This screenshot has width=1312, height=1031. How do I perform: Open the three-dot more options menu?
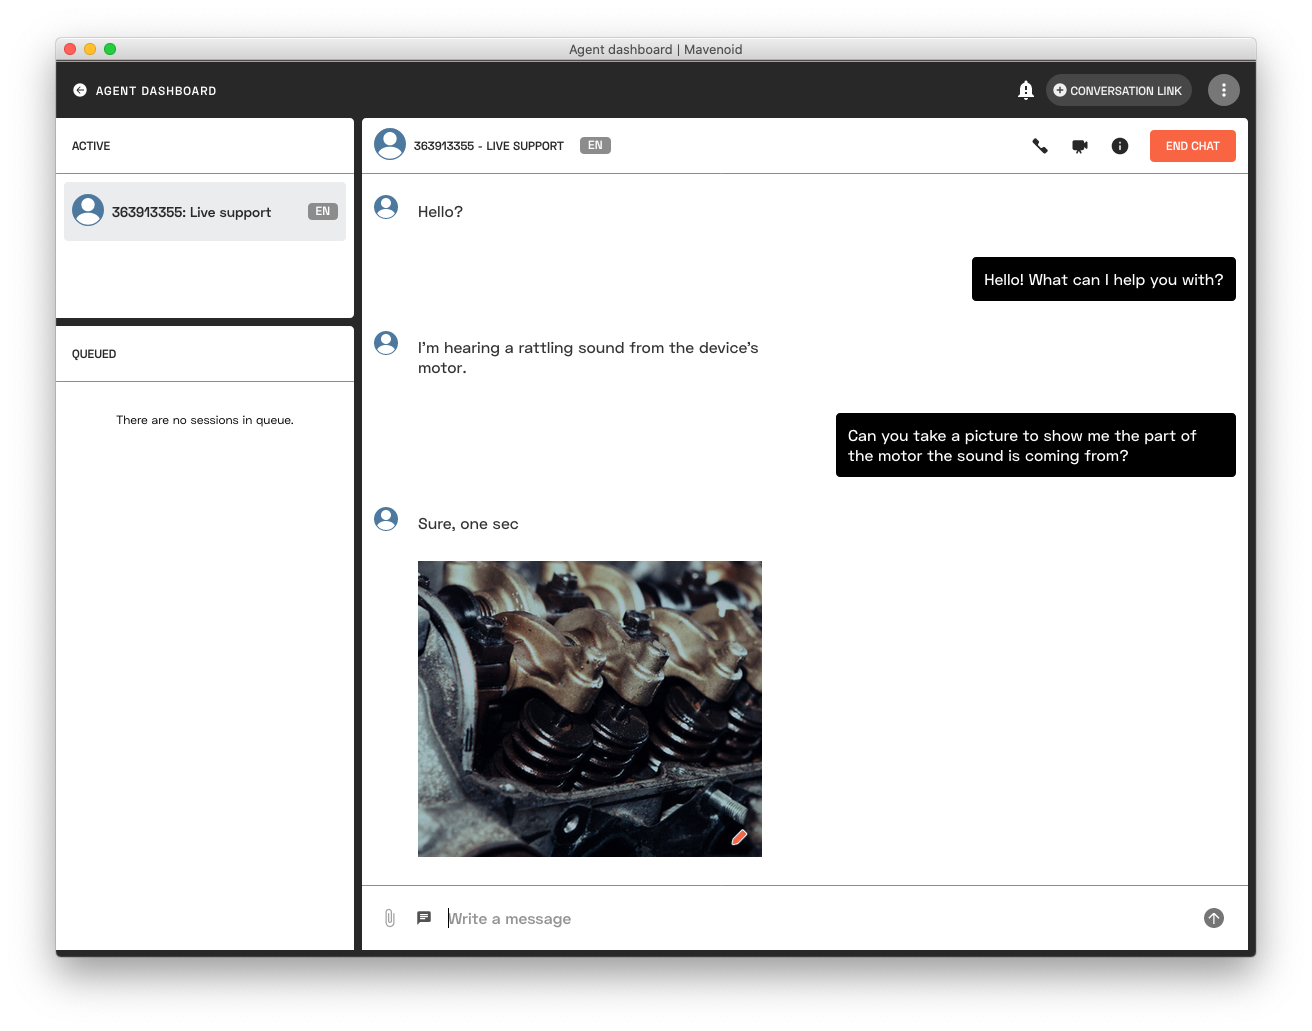1223,90
